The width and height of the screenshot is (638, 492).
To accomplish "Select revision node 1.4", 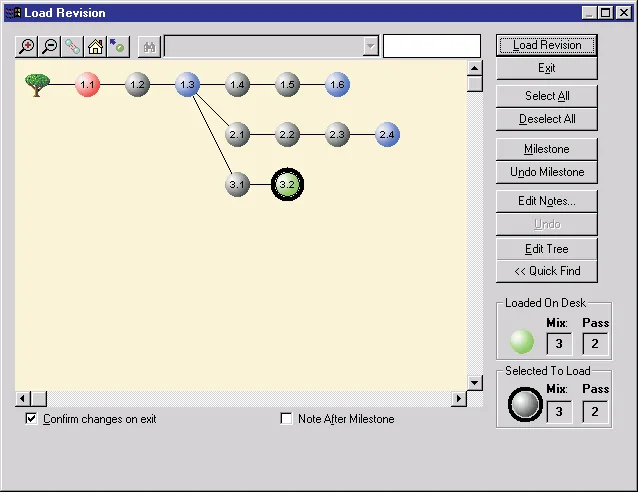I will pos(237,85).
